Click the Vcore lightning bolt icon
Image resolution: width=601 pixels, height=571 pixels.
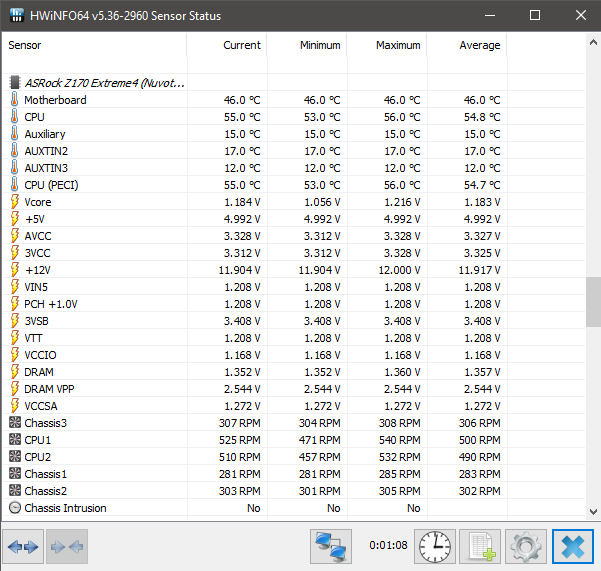(x=15, y=202)
